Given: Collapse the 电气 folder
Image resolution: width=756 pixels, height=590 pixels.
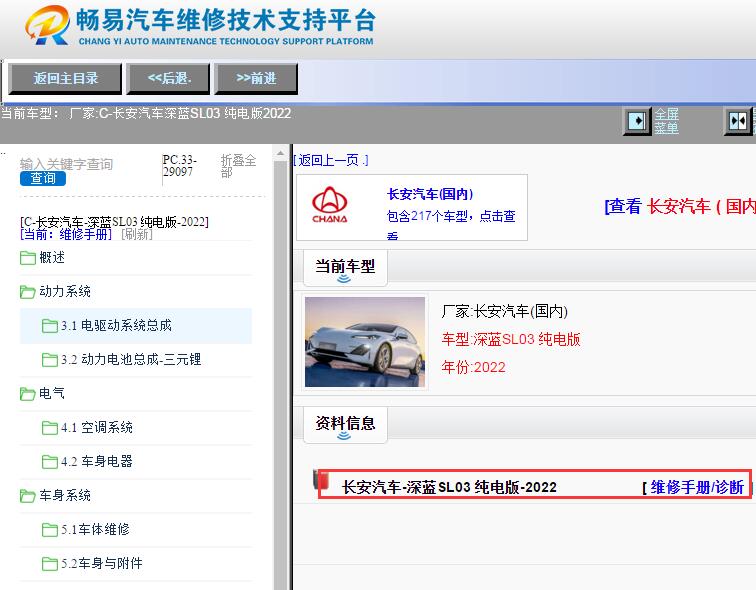Looking at the screenshot, I should [x=52, y=393].
